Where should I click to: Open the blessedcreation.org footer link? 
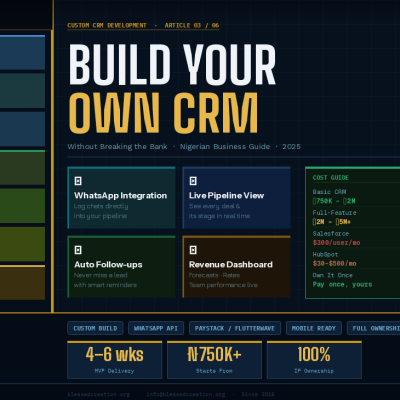click(99, 394)
